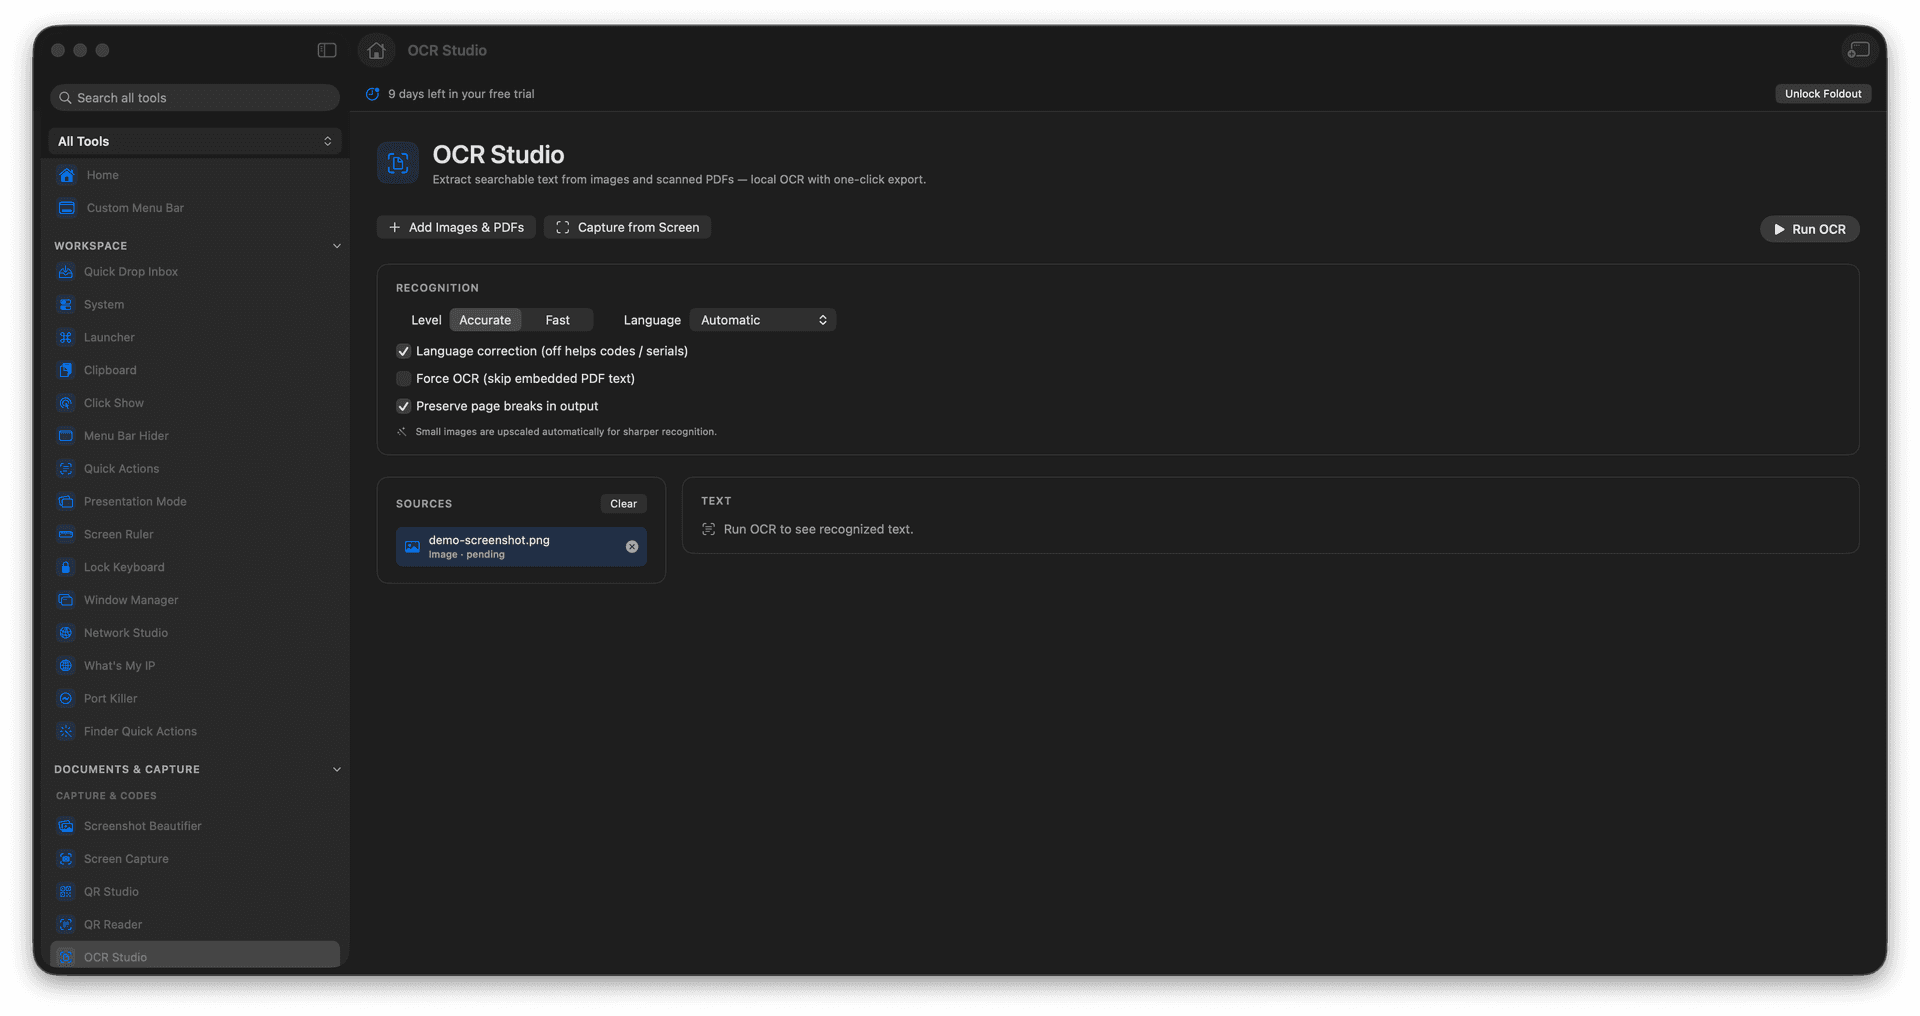Click Capture from Screen button
The image size is (1920, 1016).
(x=627, y=228)
